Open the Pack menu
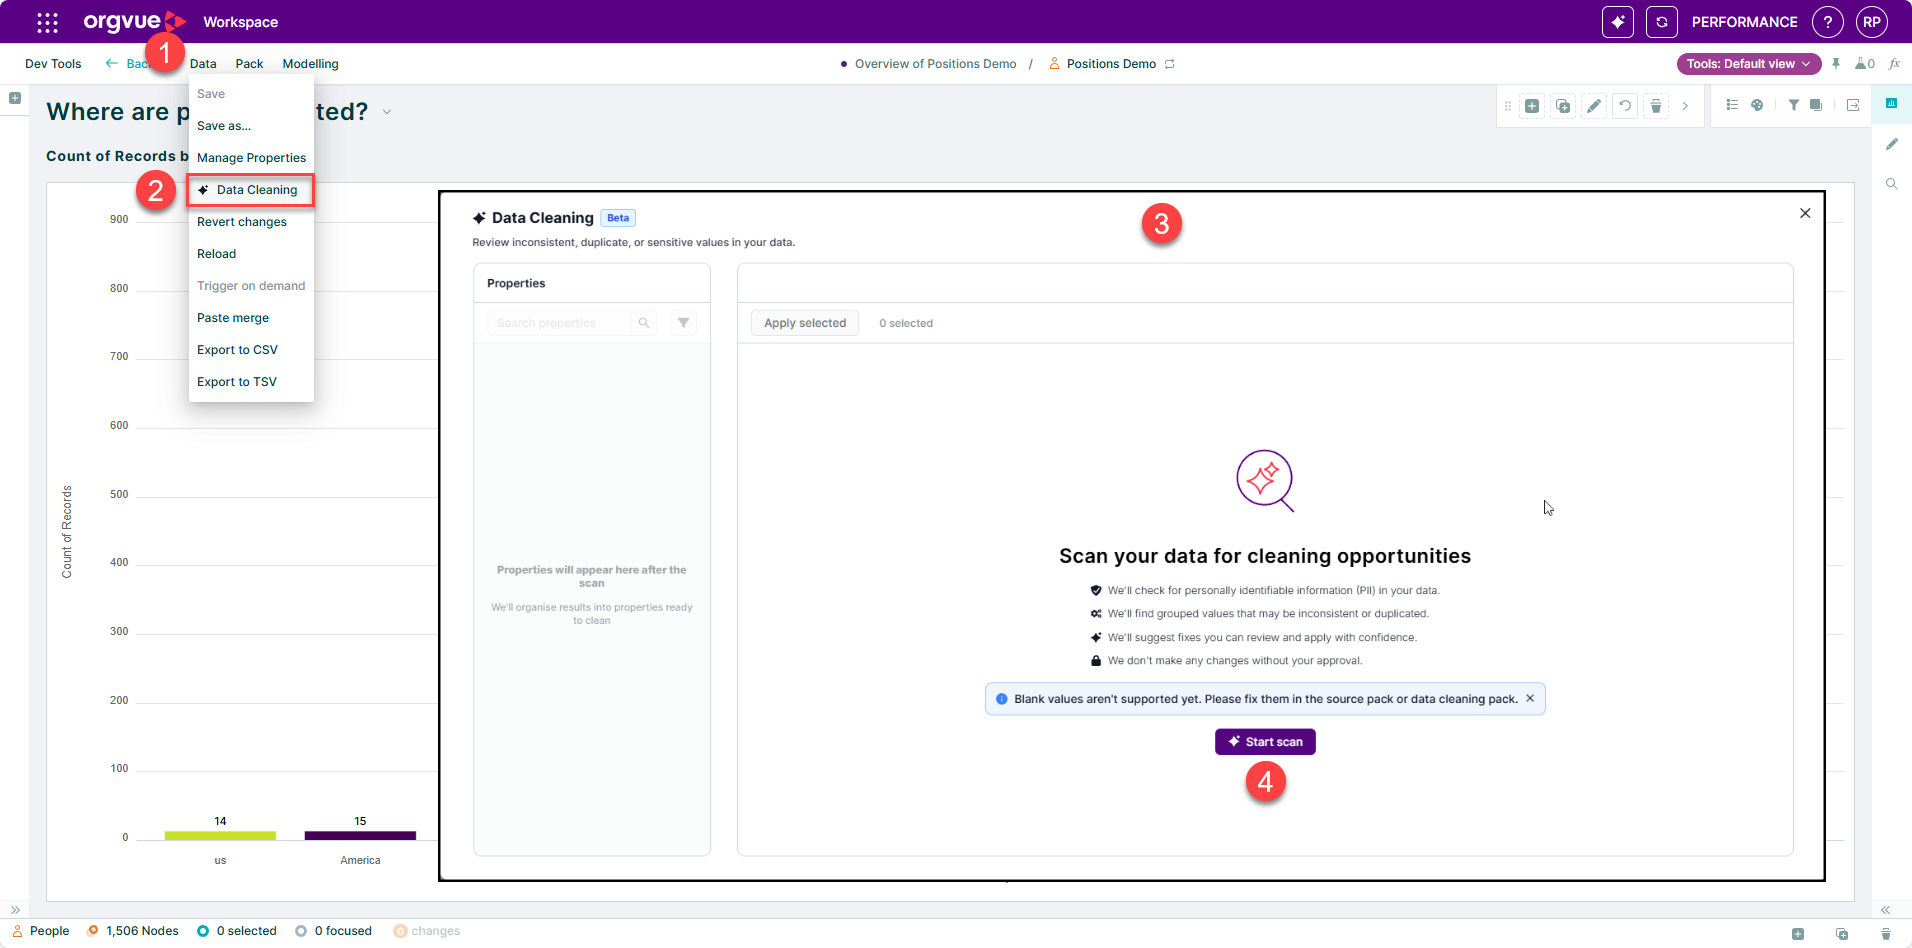The width and height of the screenshot is (1912, 948). [249, 64]
